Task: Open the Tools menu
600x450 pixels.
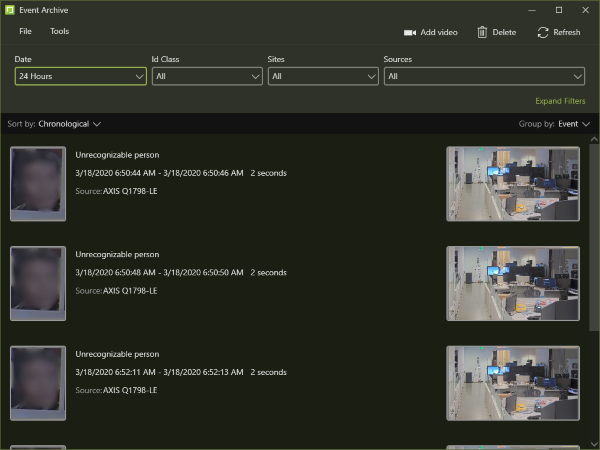Action: pyautogui.click(x=59, y=31)
